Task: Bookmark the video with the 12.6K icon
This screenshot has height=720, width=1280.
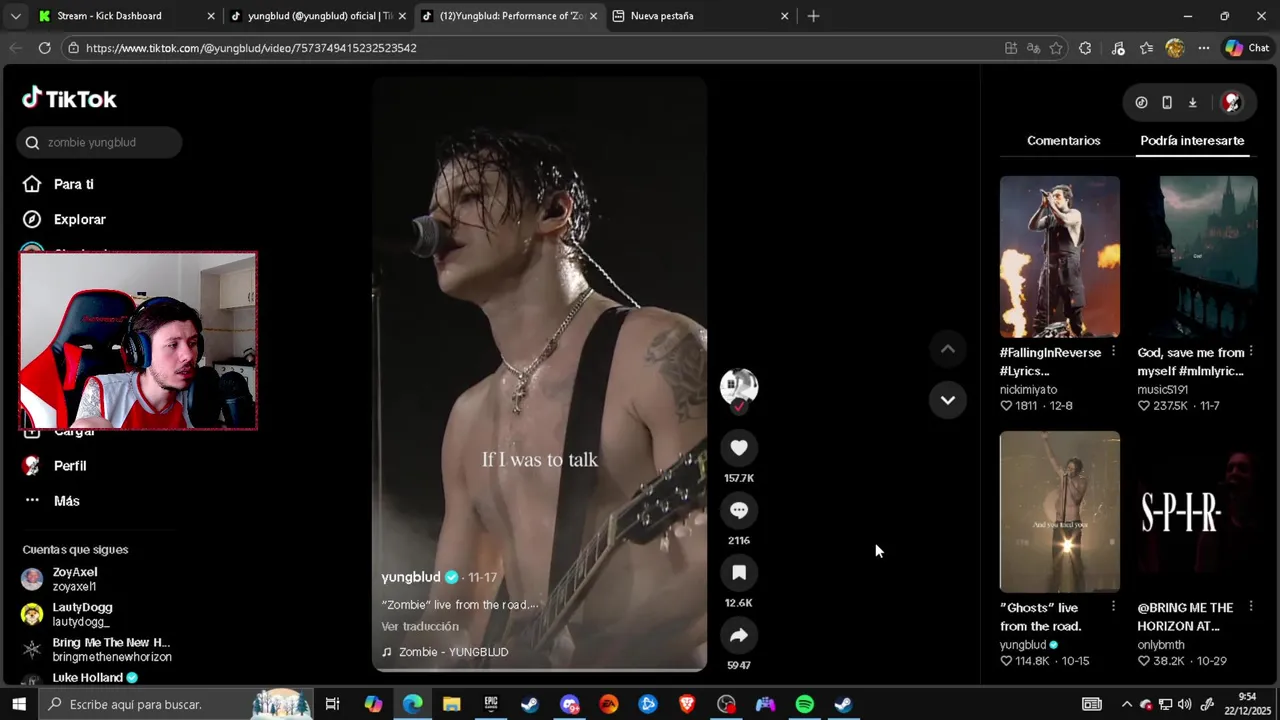Action: [739, 573]
